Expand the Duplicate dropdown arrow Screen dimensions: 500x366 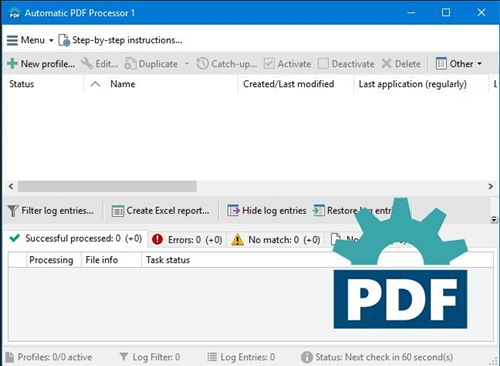187,63
